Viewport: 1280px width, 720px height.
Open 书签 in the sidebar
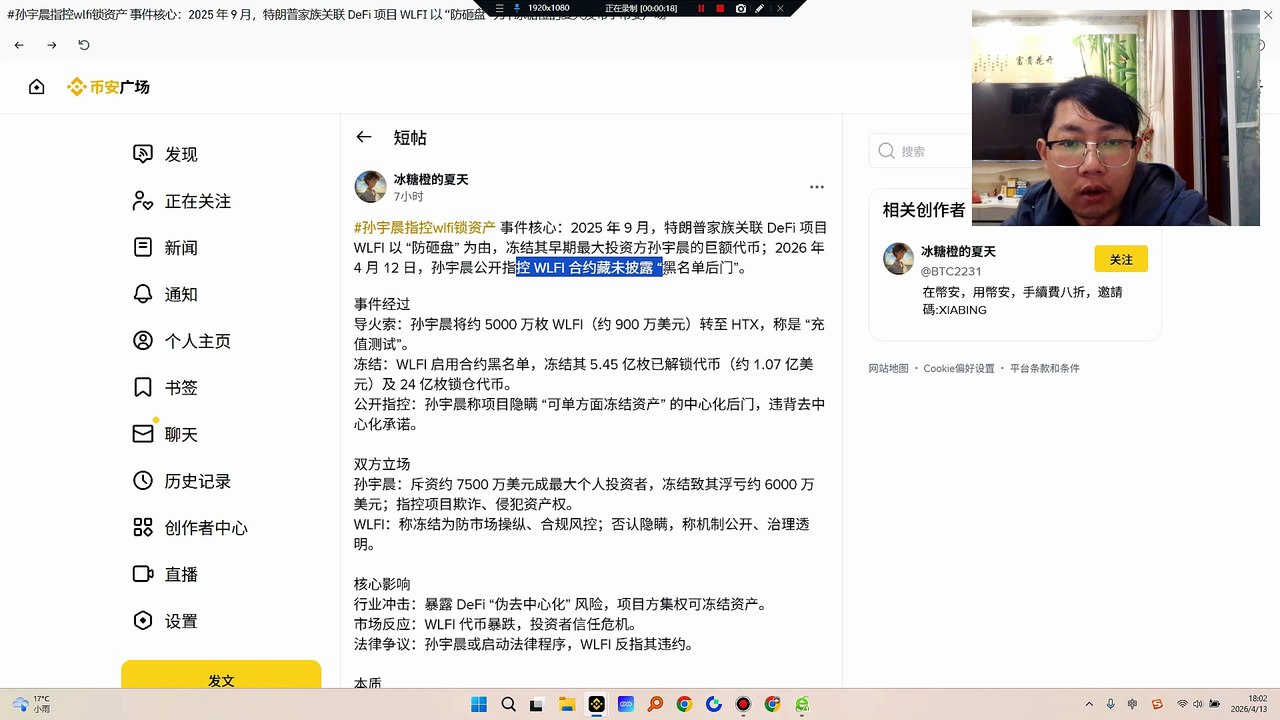click(166, 387)
